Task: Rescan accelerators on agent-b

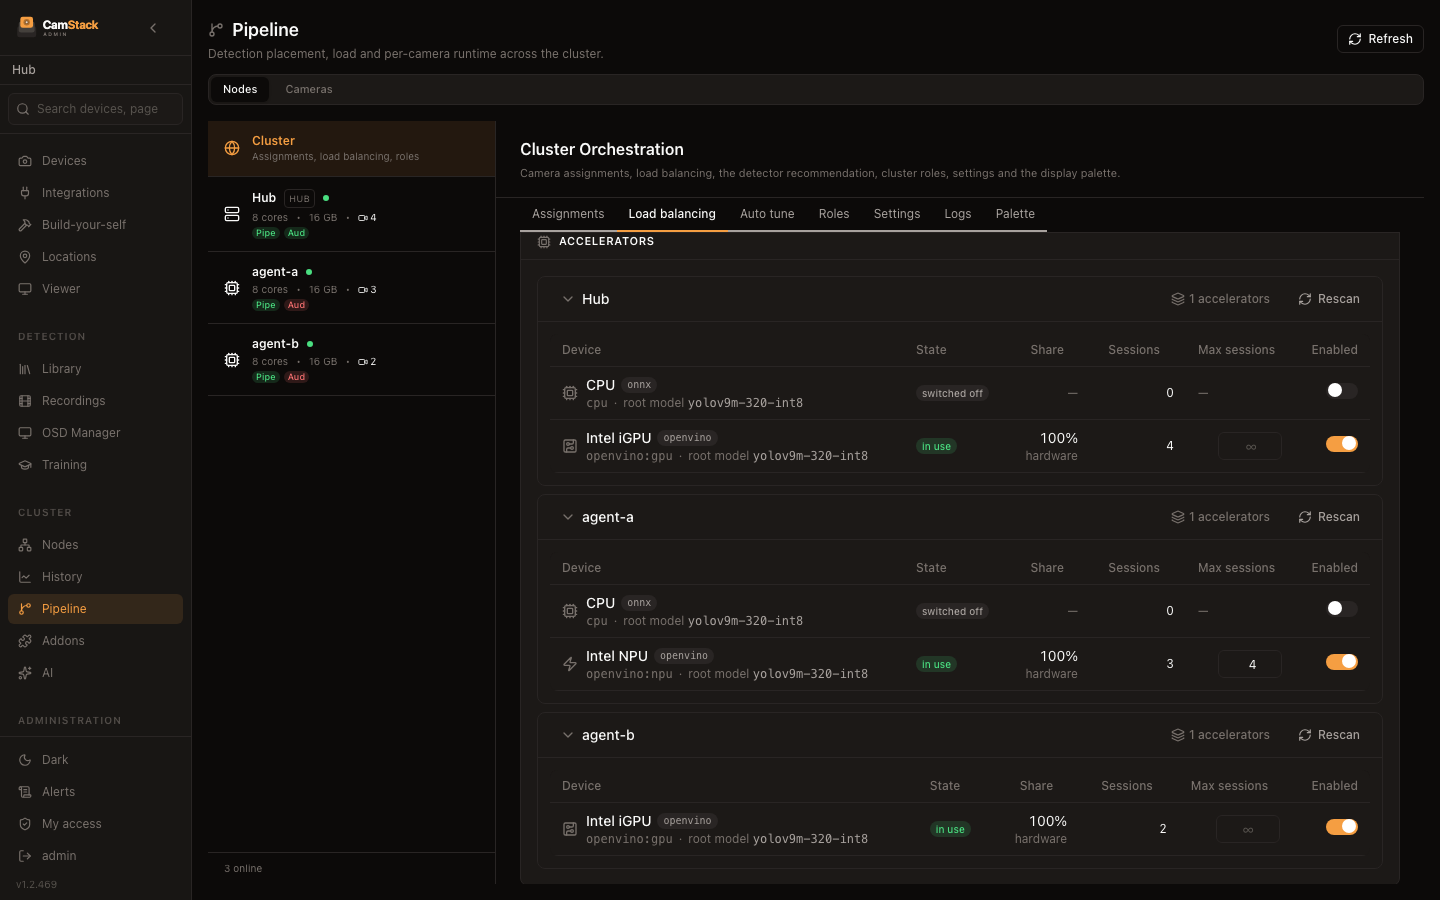Action: point(1329,735)
